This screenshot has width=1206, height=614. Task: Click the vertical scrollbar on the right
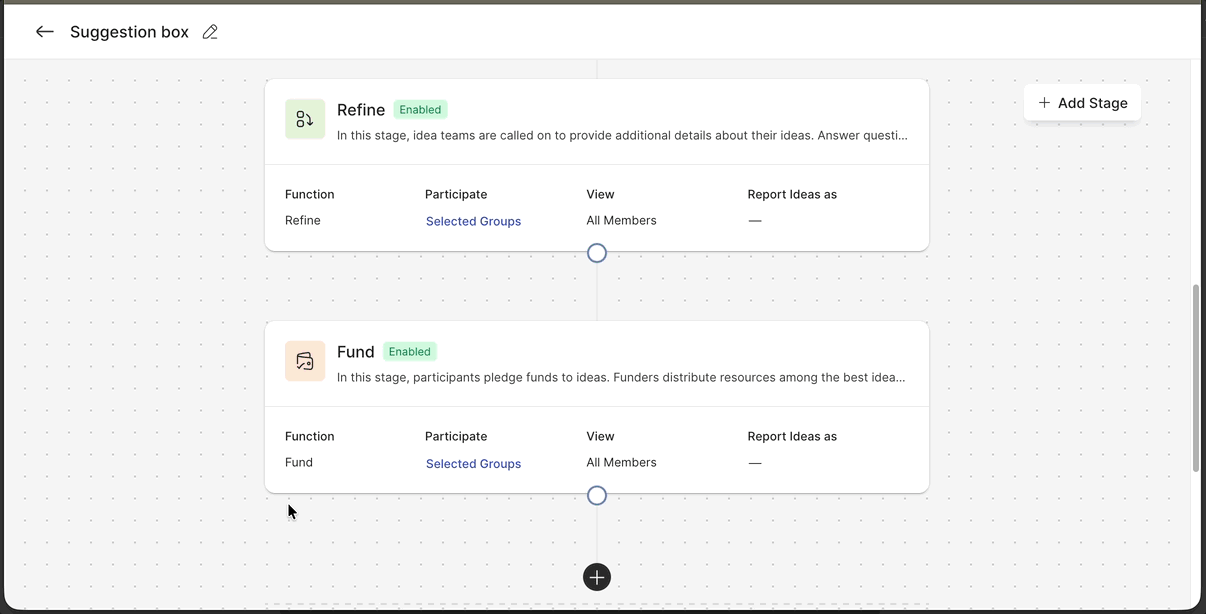pos(1196,378)
